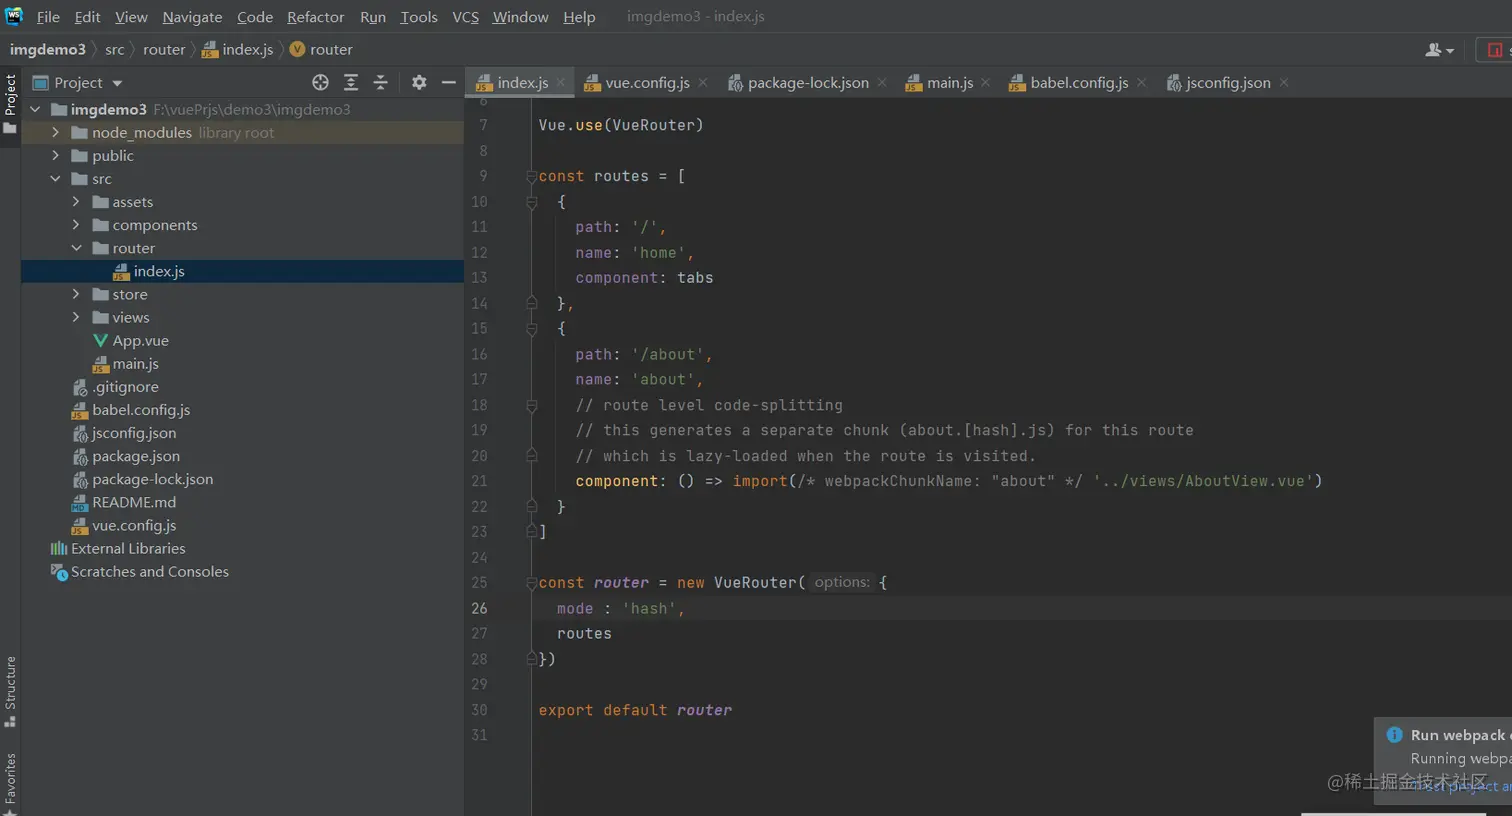Toggle the Favorites tool window

(10, 780)
